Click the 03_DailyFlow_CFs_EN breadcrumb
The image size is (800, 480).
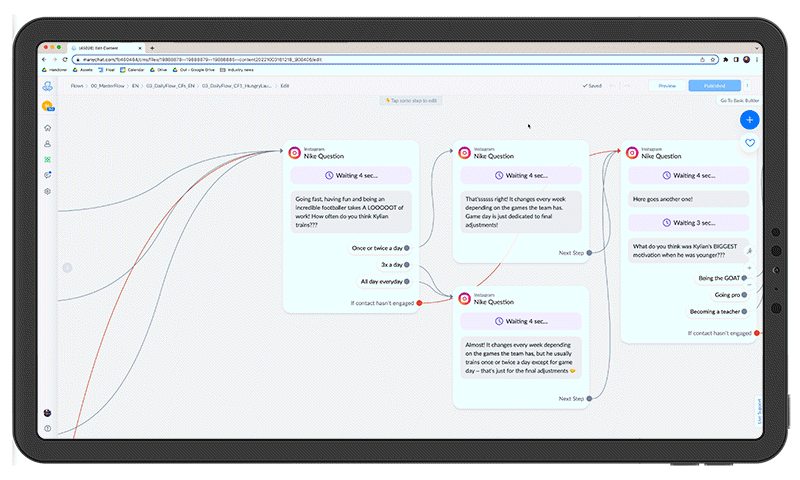(170, 86)
